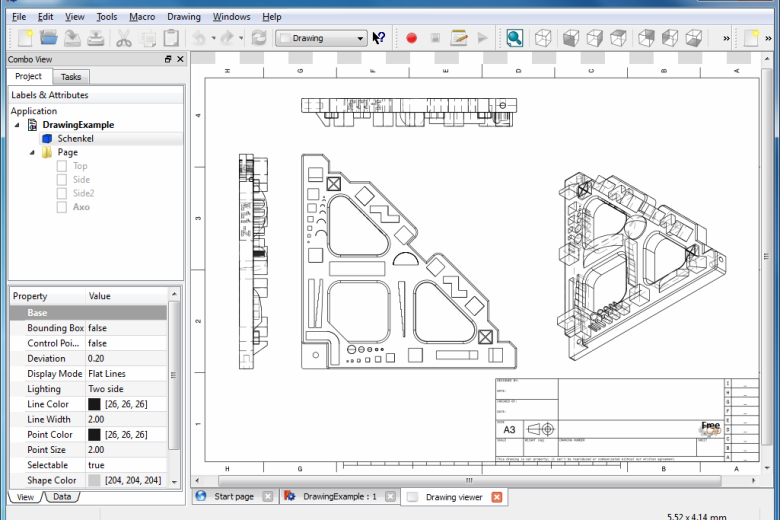Screen dimensions: 780x520
Task: Click the Point Color black swatch
Action: point(94,434)
